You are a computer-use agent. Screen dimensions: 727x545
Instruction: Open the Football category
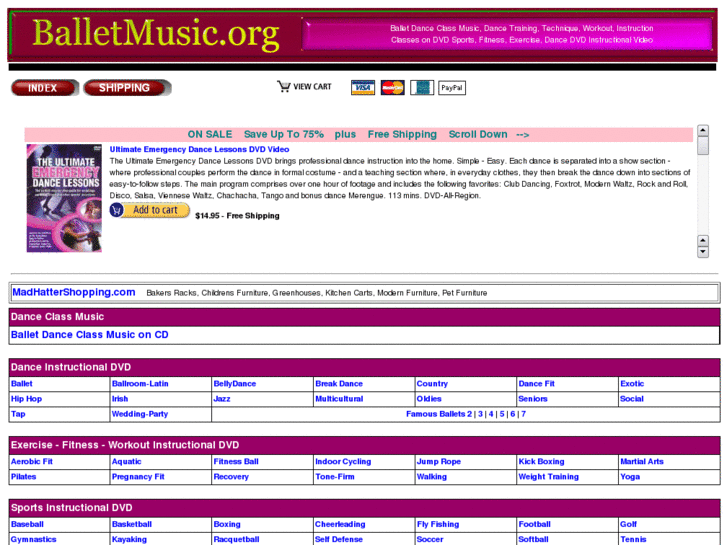(534, 524)
